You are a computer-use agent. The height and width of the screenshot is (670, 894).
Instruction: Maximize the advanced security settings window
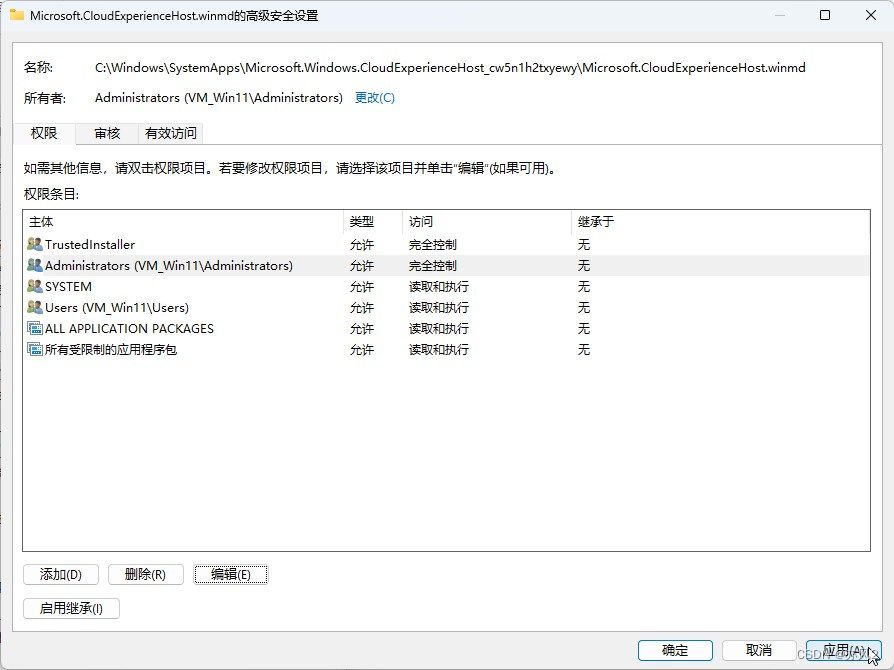click(x=824, y=15)
